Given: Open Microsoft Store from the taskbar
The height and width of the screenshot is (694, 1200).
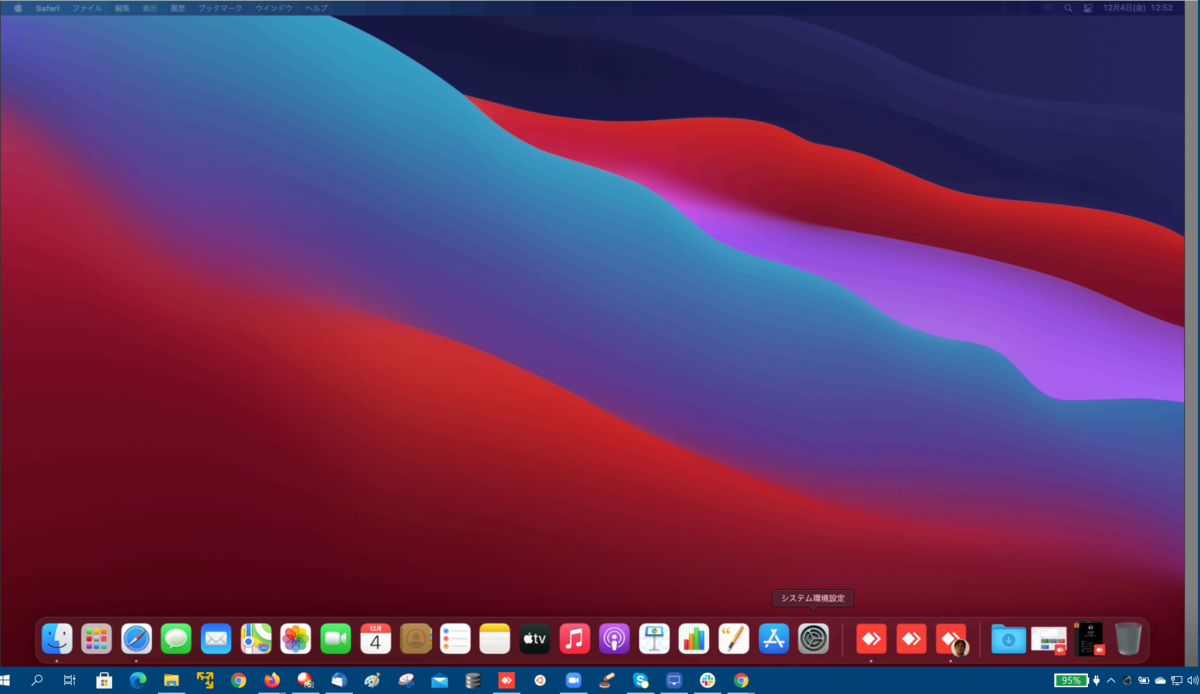Looking at the screenshot, I should pos(103,681).
